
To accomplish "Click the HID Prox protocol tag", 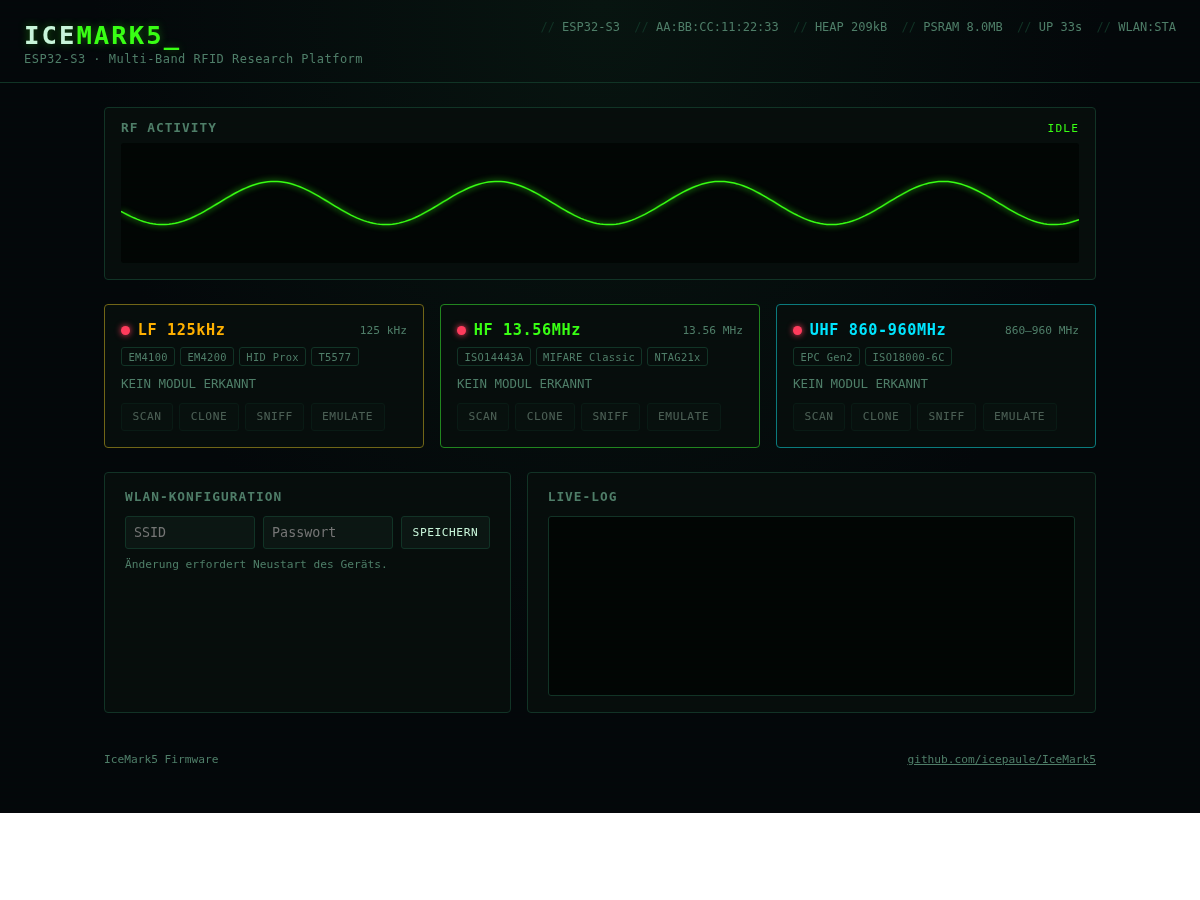I will click(272, 357).
